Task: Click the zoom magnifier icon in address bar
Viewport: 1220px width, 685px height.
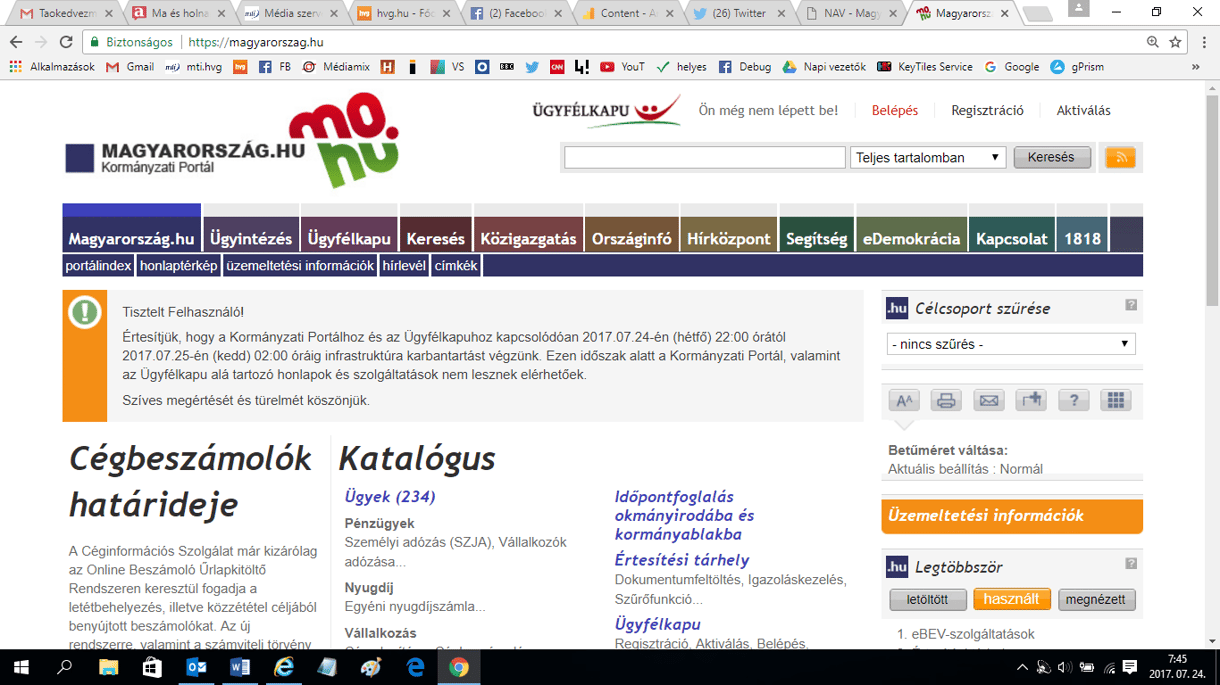Action: point(1153,42)
